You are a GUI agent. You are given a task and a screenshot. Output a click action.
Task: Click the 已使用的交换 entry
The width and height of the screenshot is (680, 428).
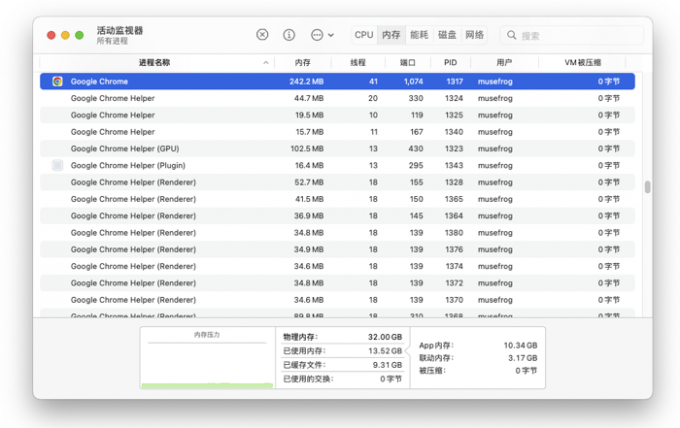tap(343, 379)
